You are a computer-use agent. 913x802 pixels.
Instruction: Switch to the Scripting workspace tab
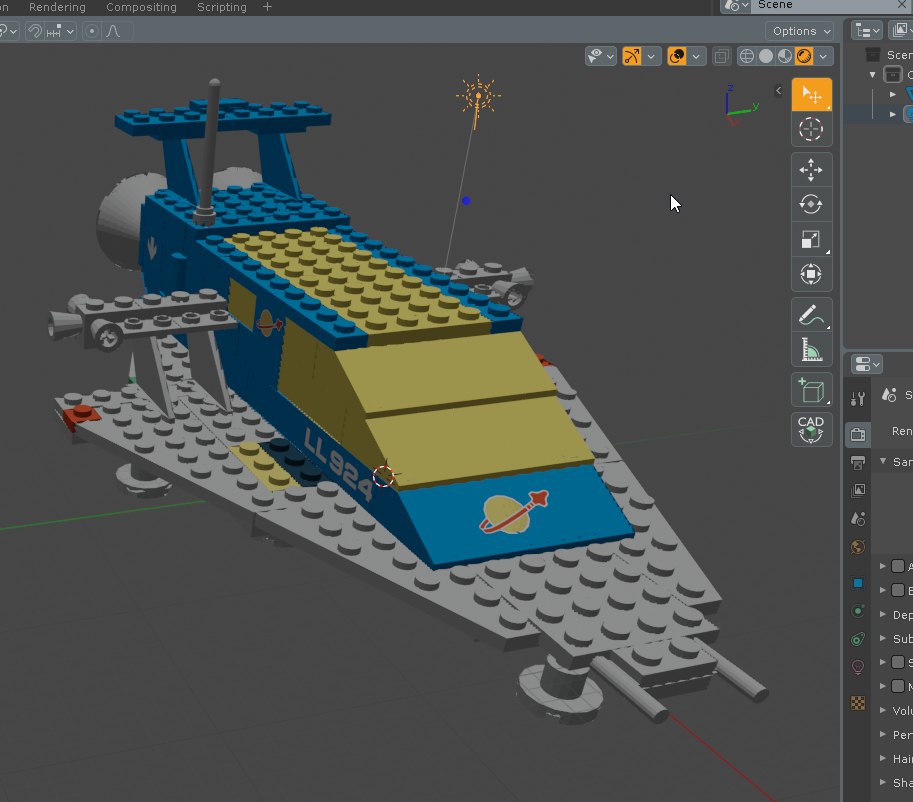pyautogui.click(x=222, y=7)
